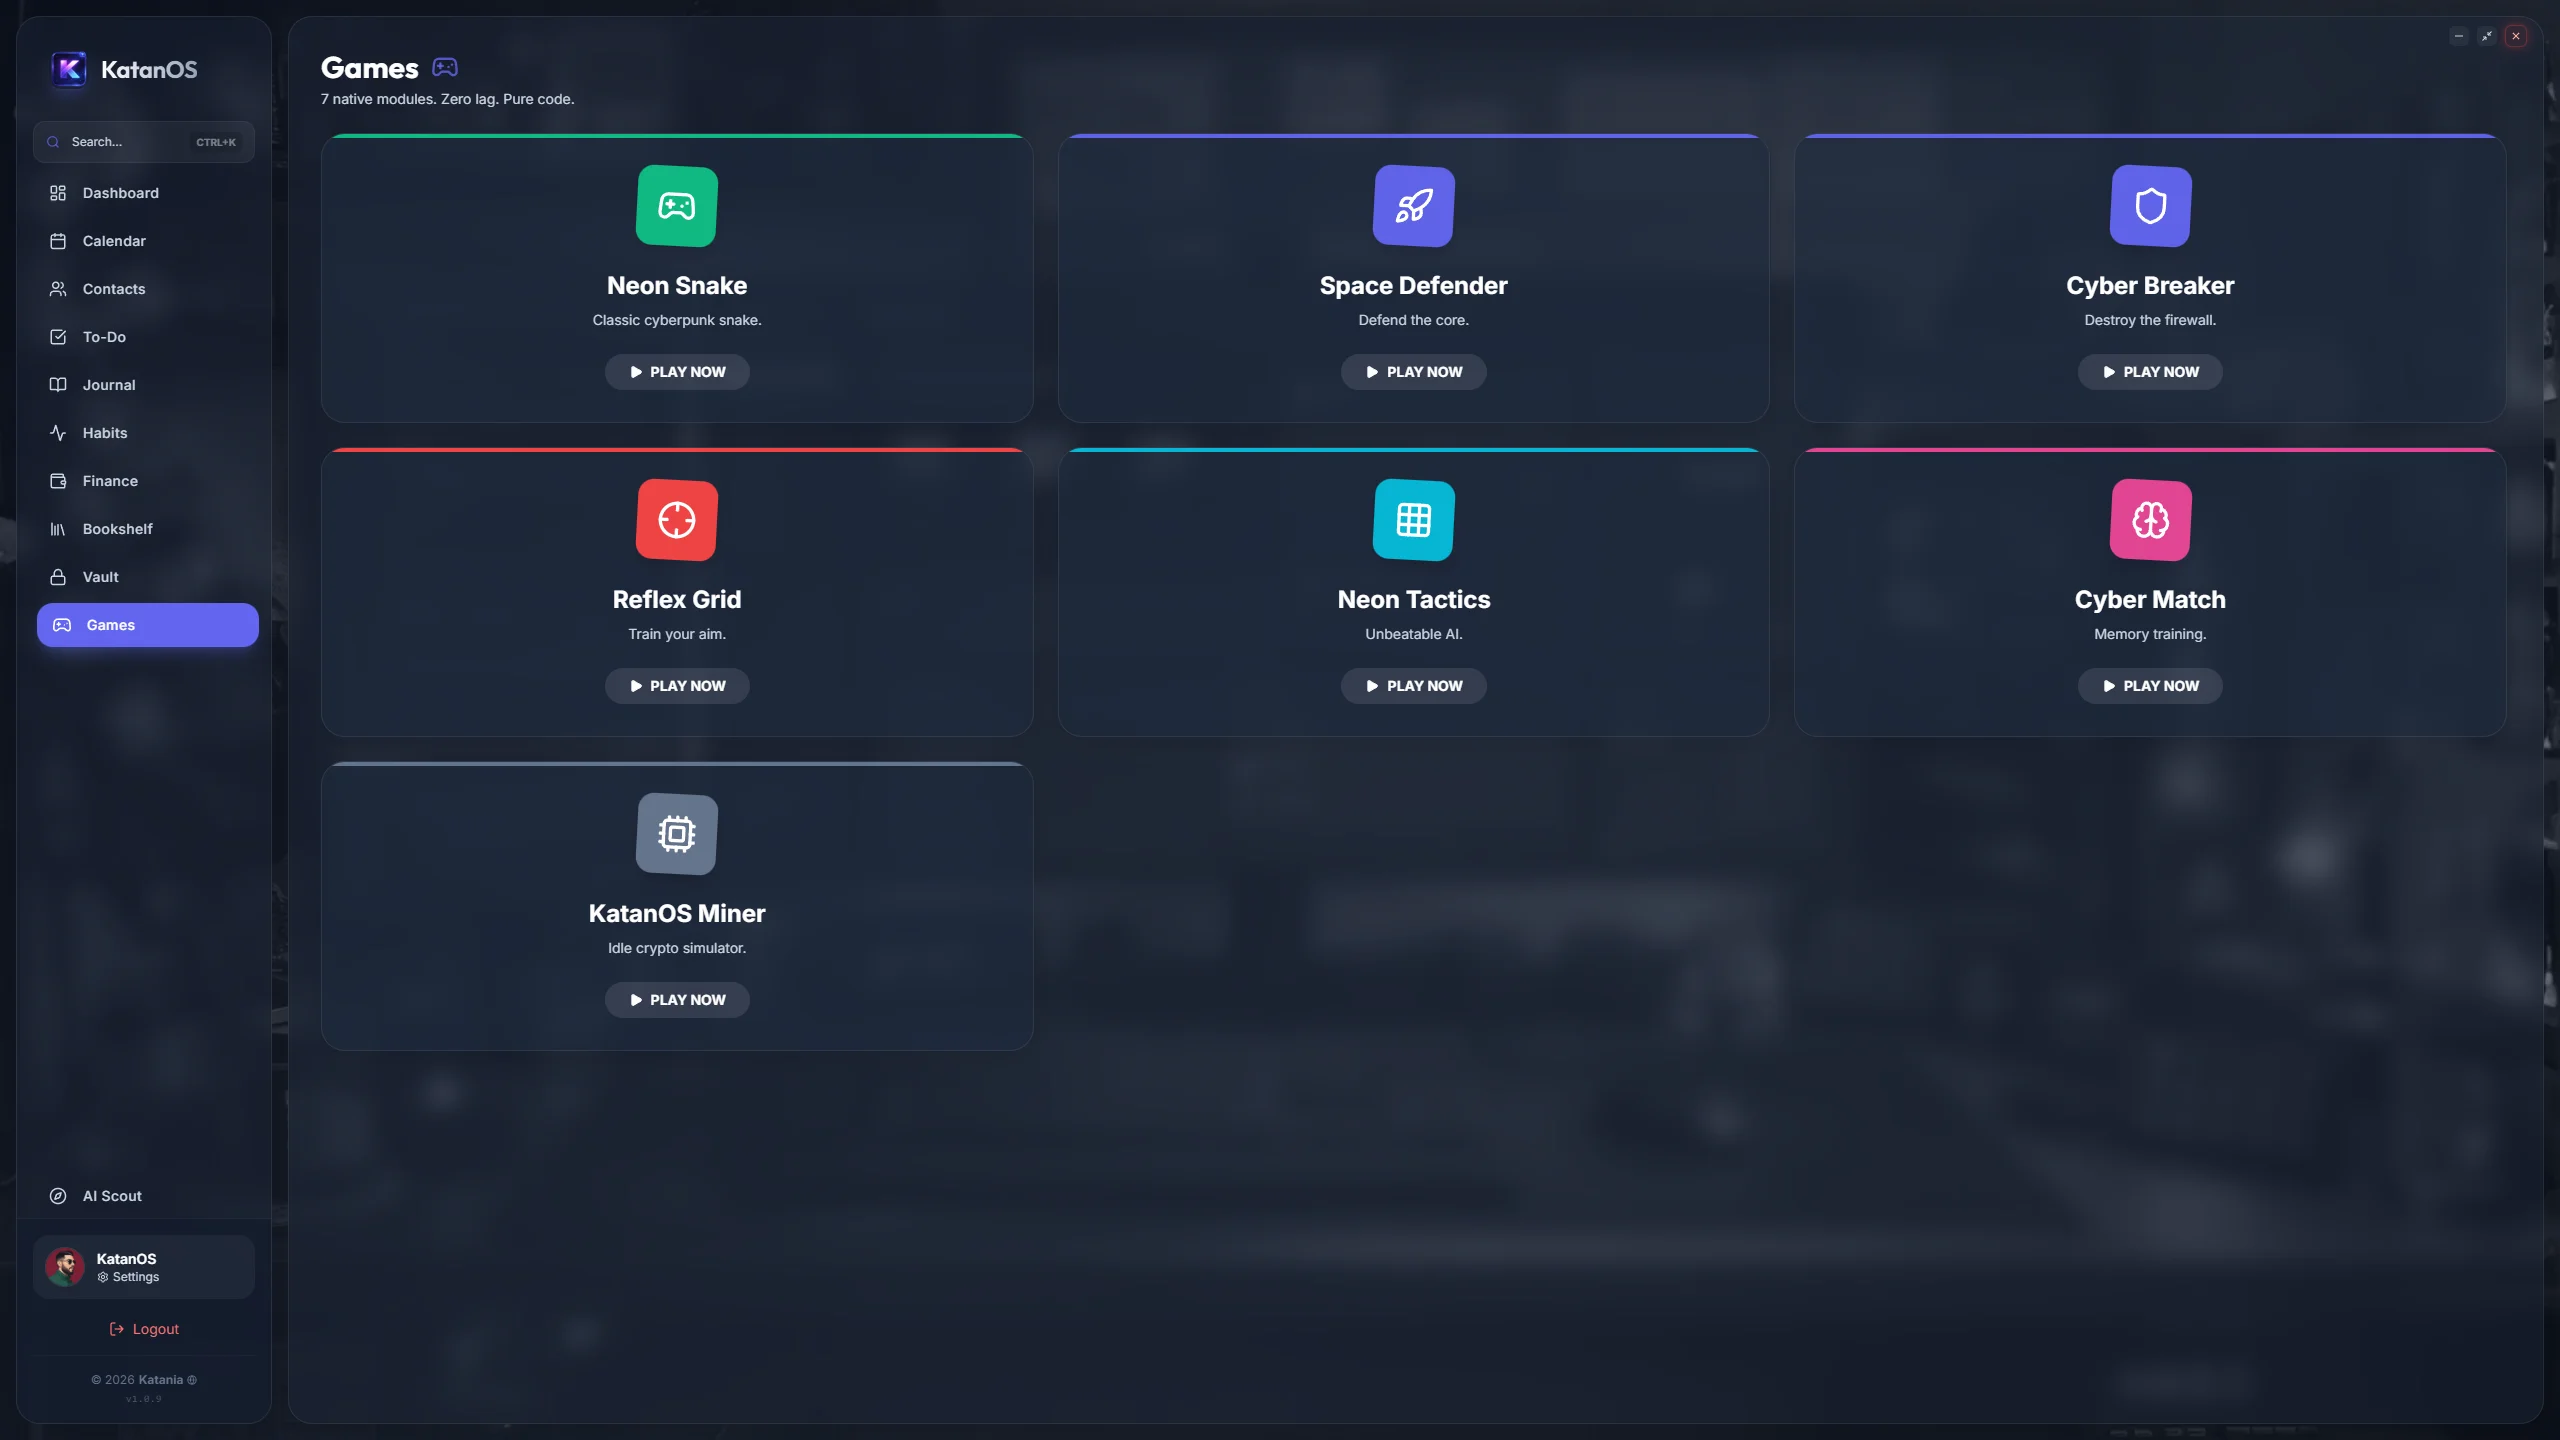Click the KatanOS Miner chip icon

(677, 834)
